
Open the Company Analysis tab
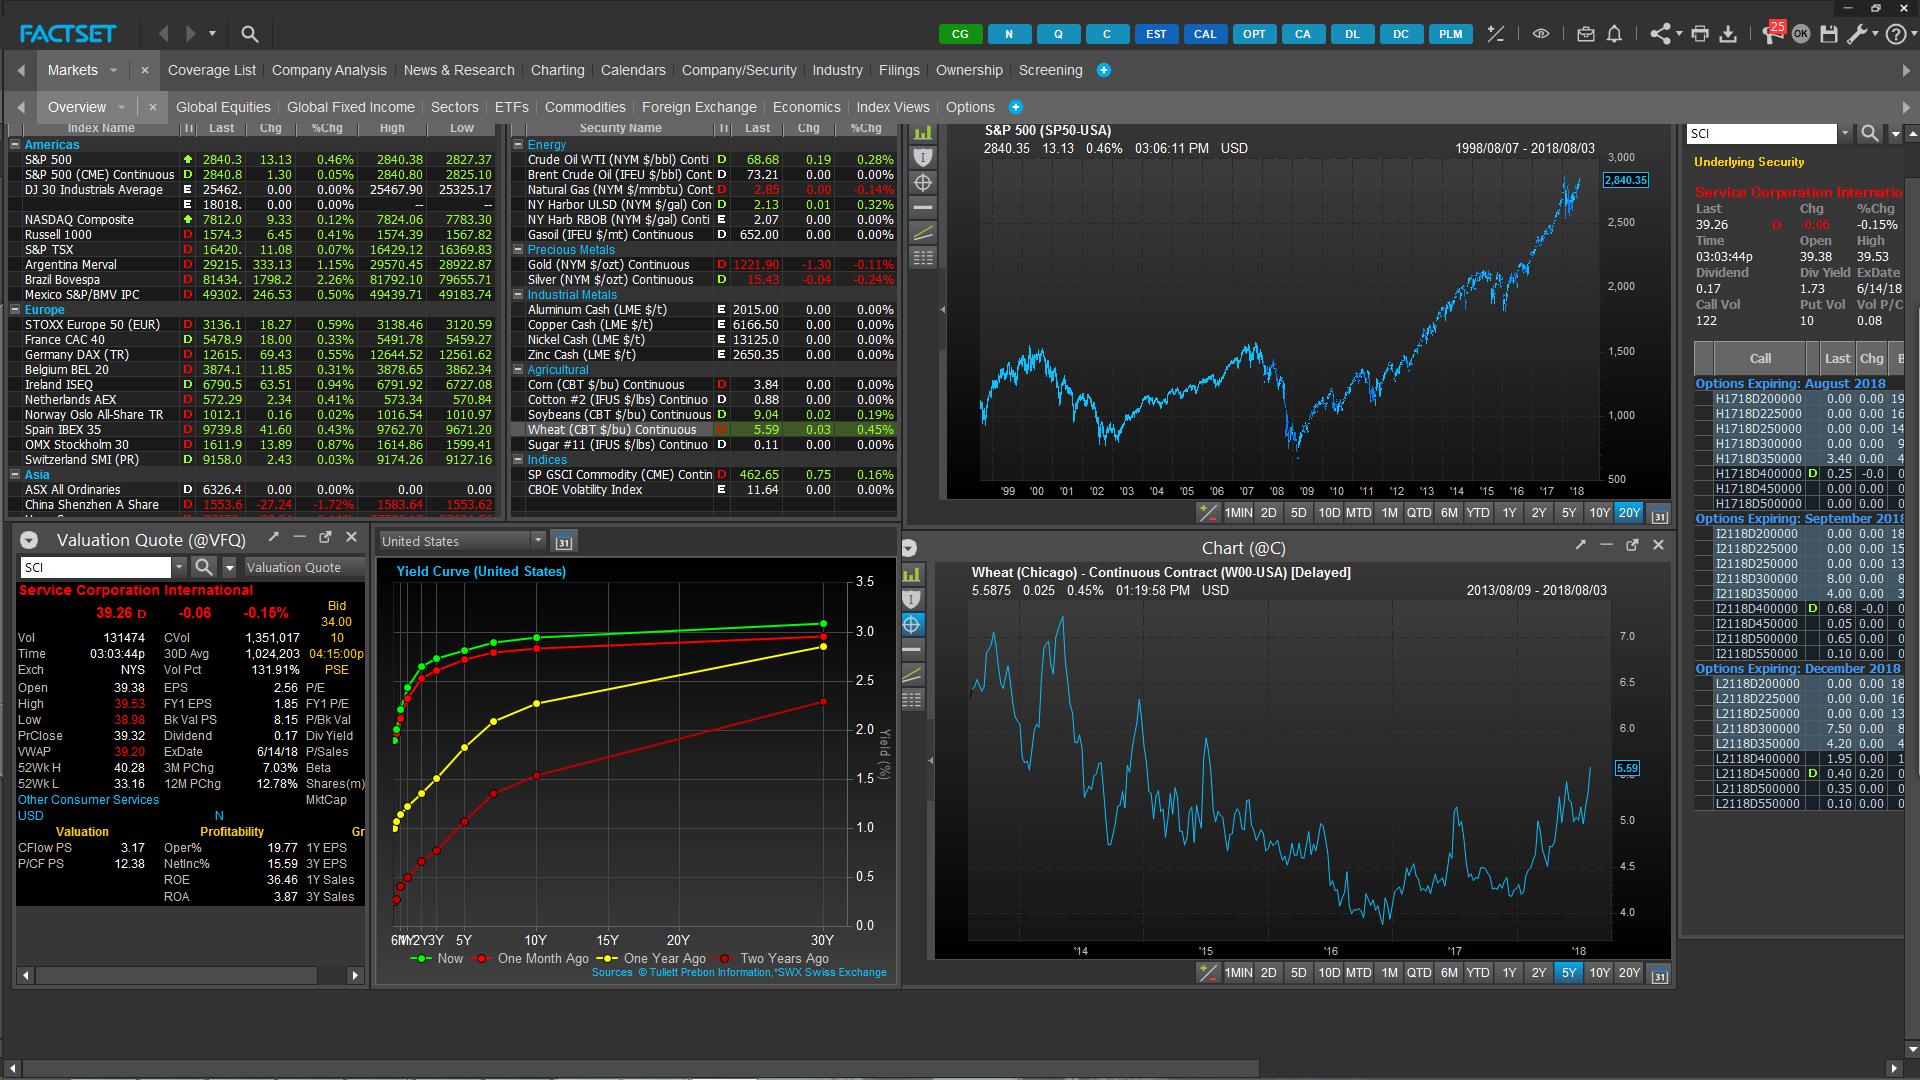329,70
